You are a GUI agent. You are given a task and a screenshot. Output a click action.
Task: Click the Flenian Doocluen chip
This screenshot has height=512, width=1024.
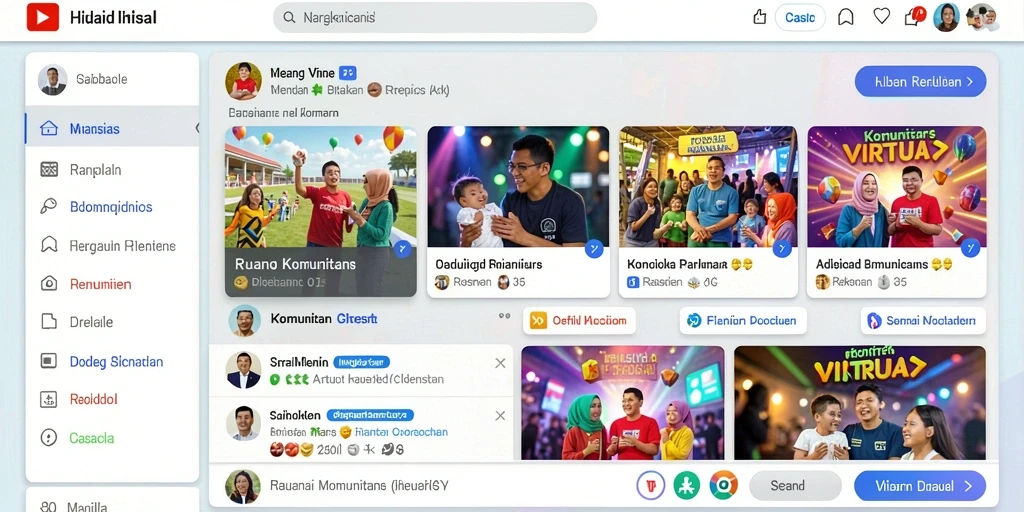(x=743, y=321)
